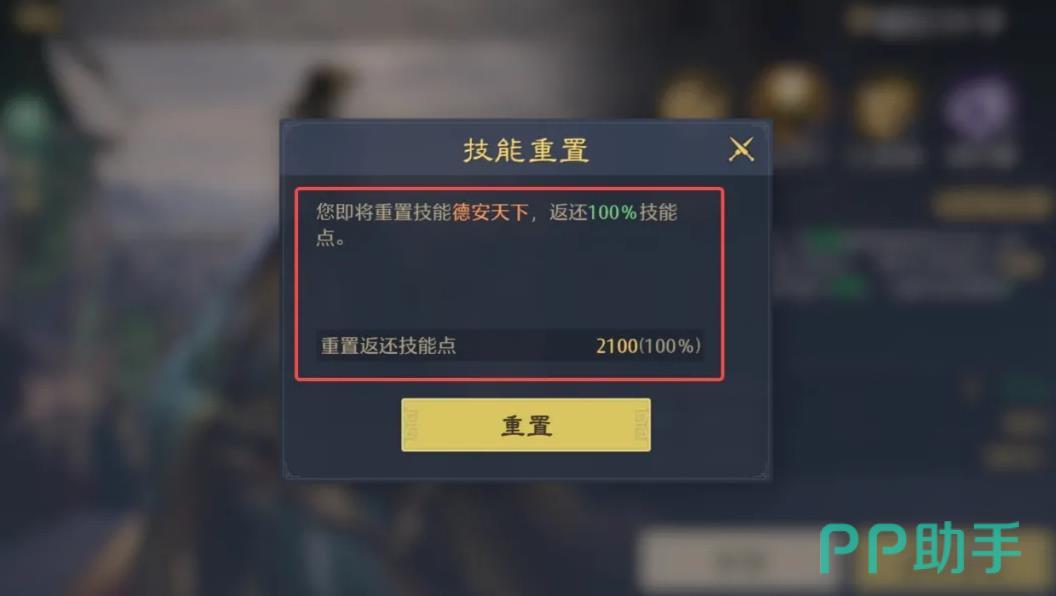
Task: Click the orange skill name 德安天下
Action: point(490,213)
